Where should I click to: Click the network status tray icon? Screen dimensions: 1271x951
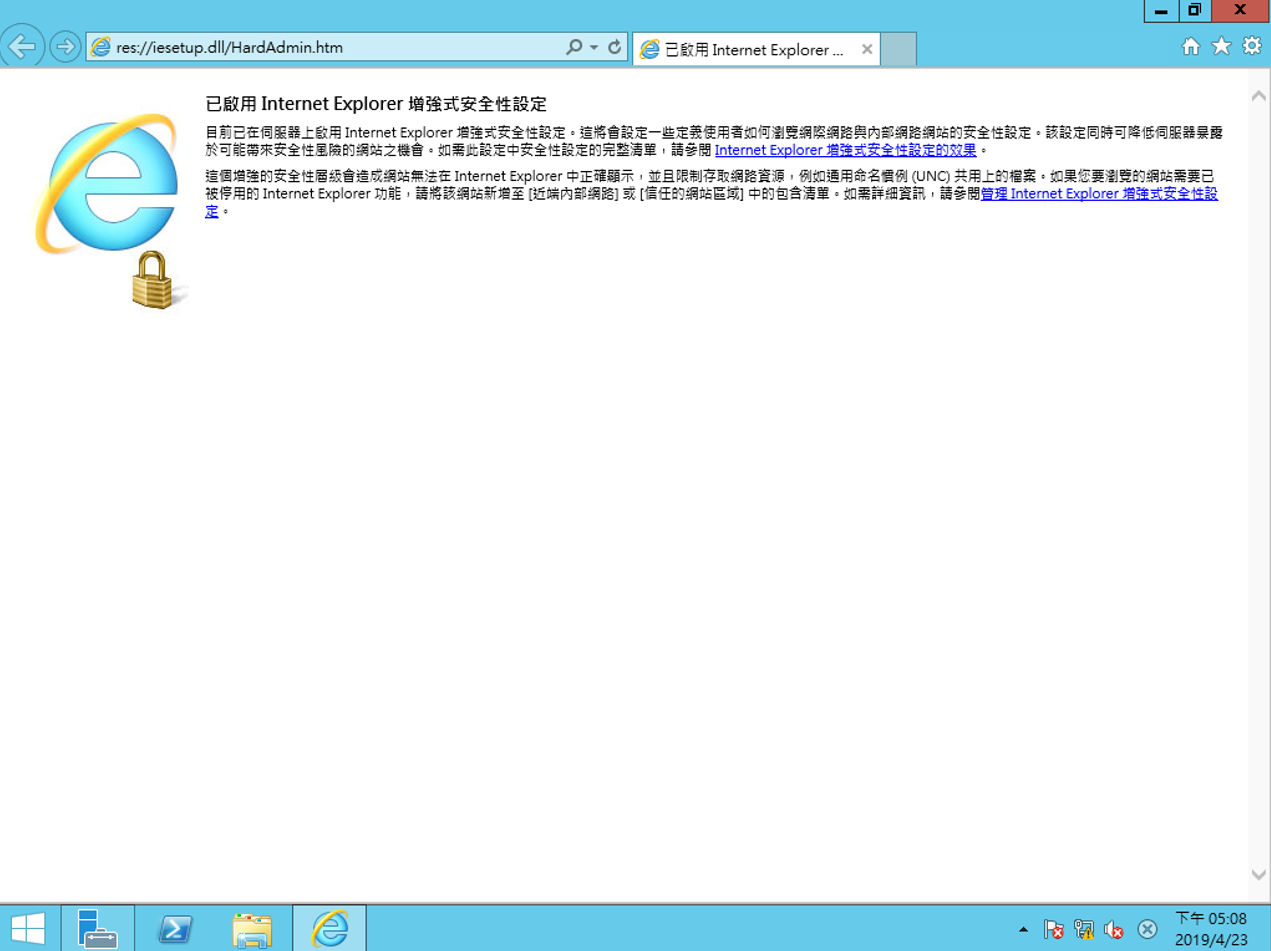(x=1084, y=930)
